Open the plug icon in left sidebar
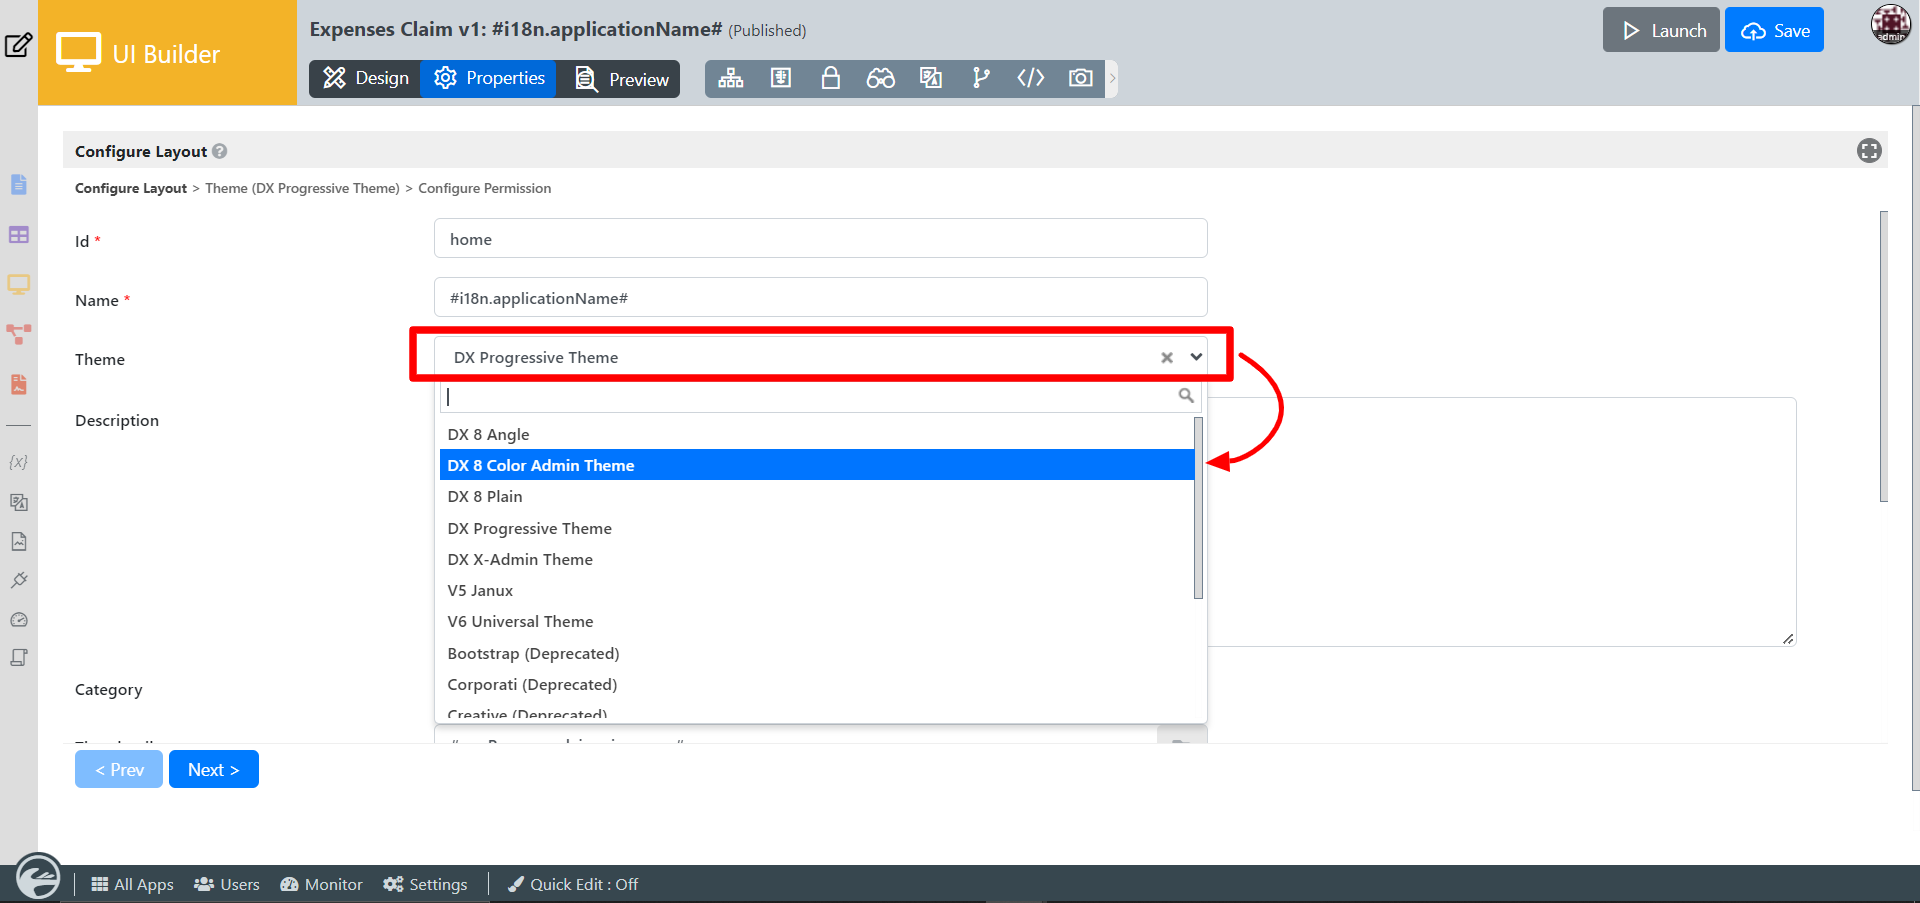The width and height of the screenshot is (1920, 903). point(19,580)
